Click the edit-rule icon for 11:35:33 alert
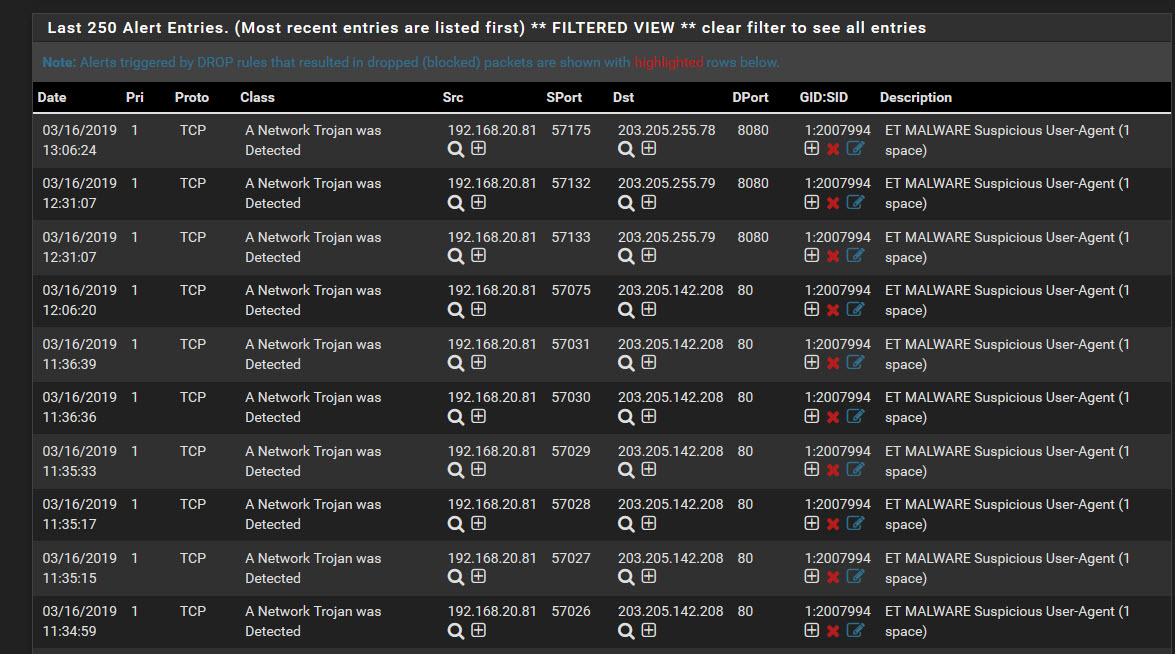The image size is (1175, 654). pyautogui.click(x=855, y=469)
